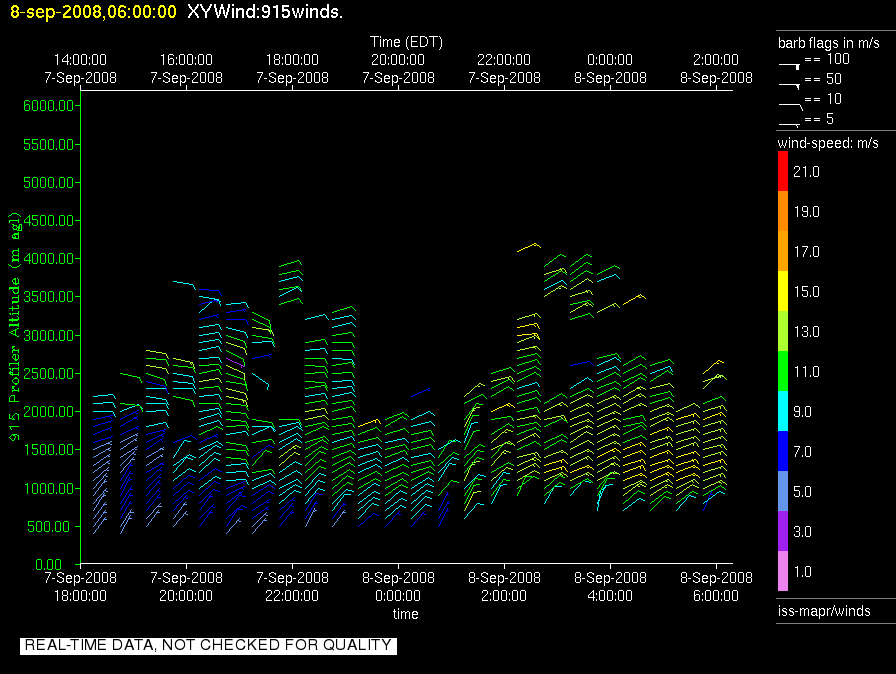Click the Time (EDT) axis label
The height and width of the screenshot is (674, 896).
(406, 42)
